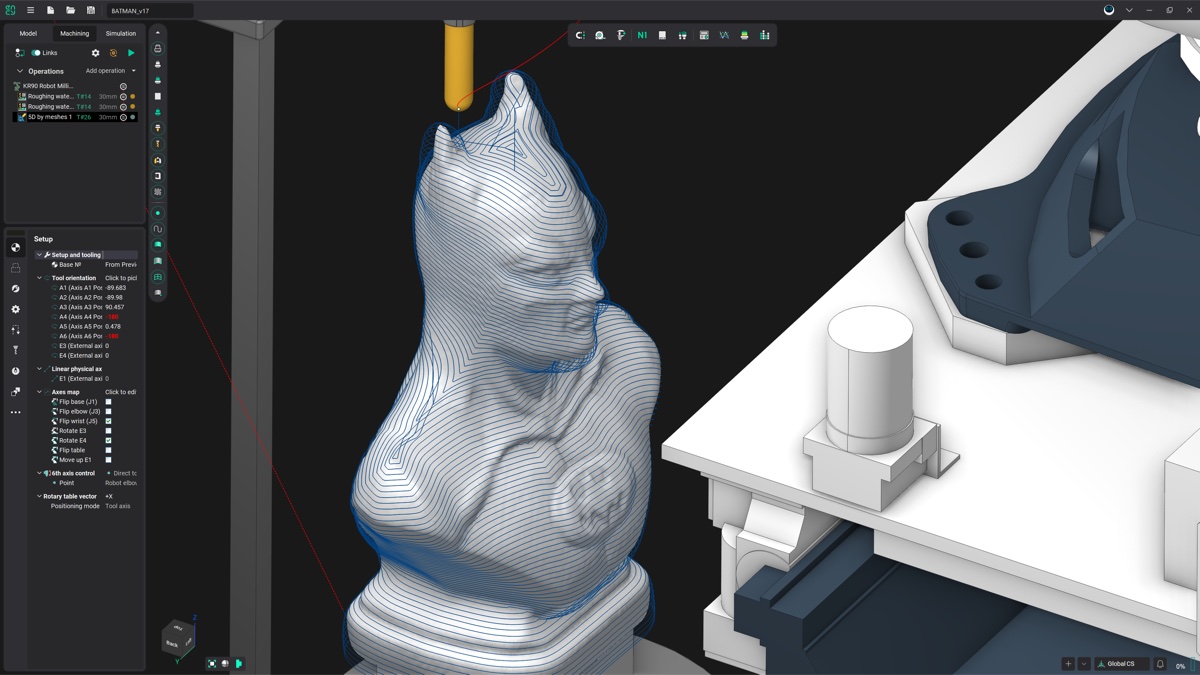Click the green play/calculate operations icon
Image resolution: width=1200 pixels, height=675 pixels.
click(131, 53)
